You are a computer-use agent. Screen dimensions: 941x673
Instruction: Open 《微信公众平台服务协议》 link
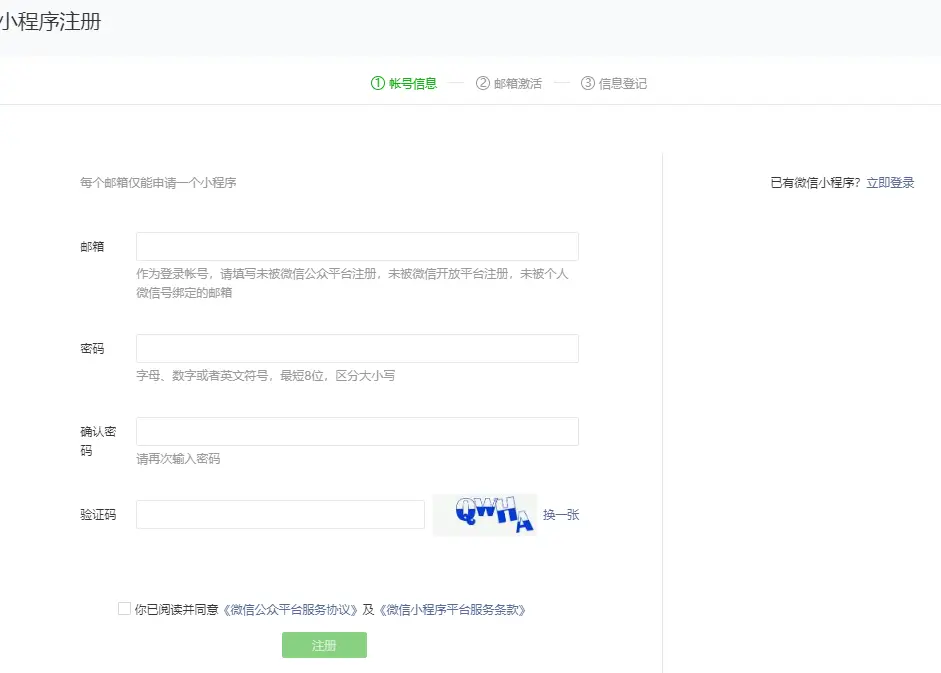click(290, 610)
